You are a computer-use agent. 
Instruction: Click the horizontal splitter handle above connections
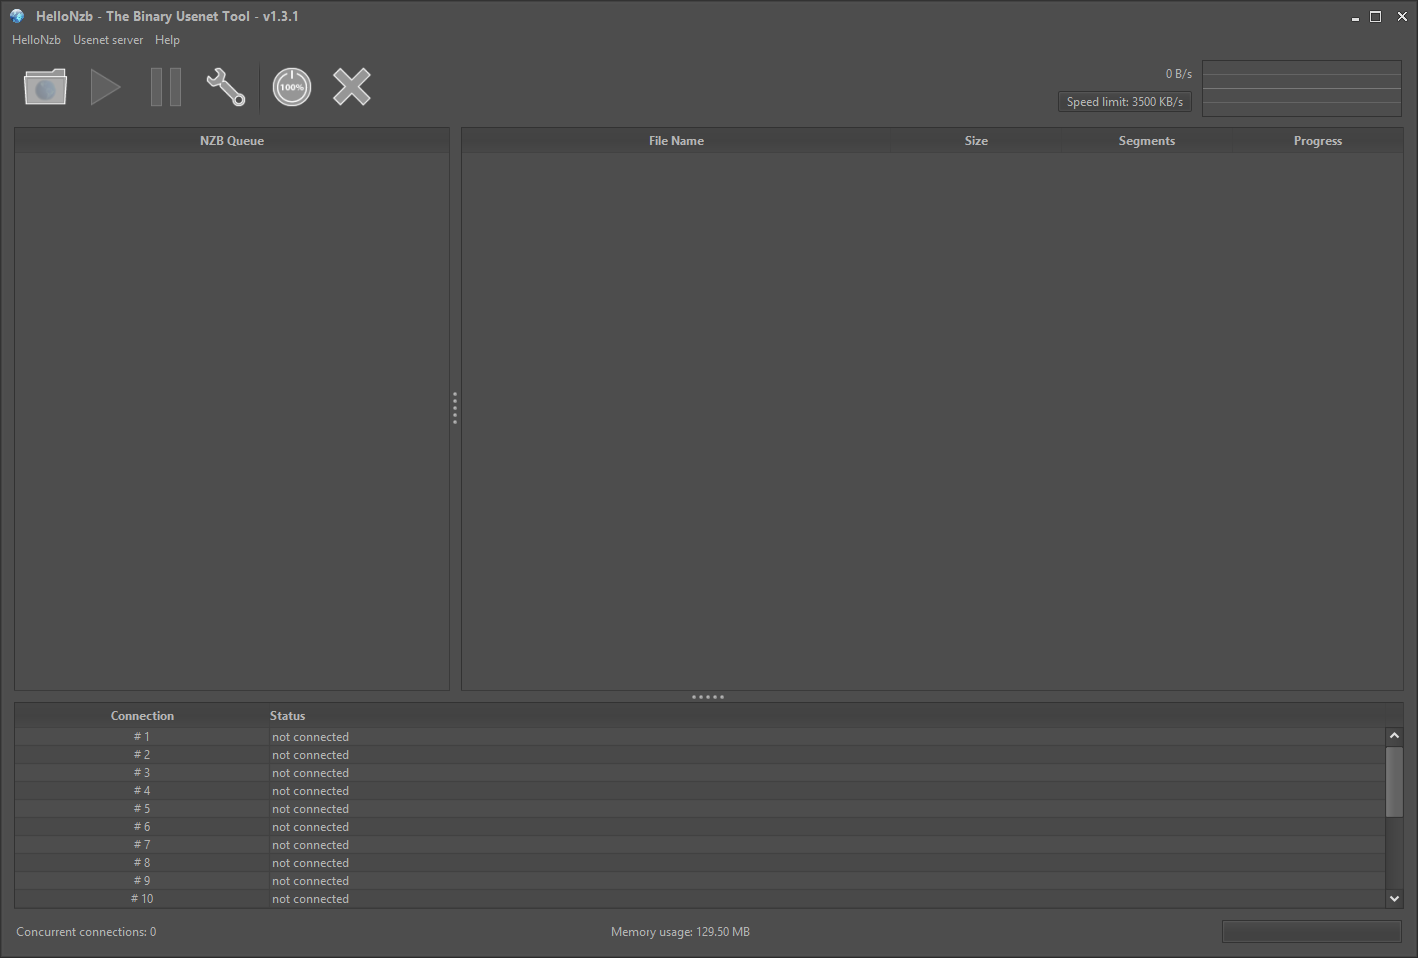(708, 697)
